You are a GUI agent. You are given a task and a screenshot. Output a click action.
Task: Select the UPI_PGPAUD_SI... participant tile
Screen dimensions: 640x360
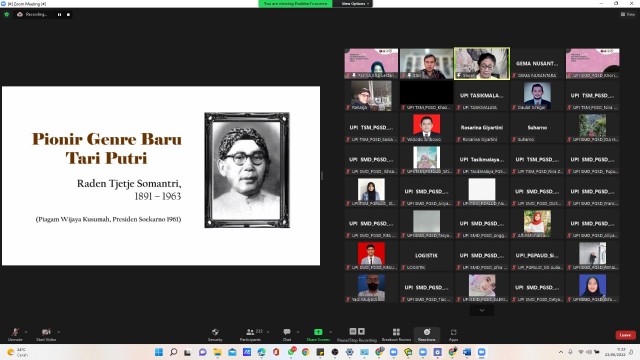coord(537,256)
